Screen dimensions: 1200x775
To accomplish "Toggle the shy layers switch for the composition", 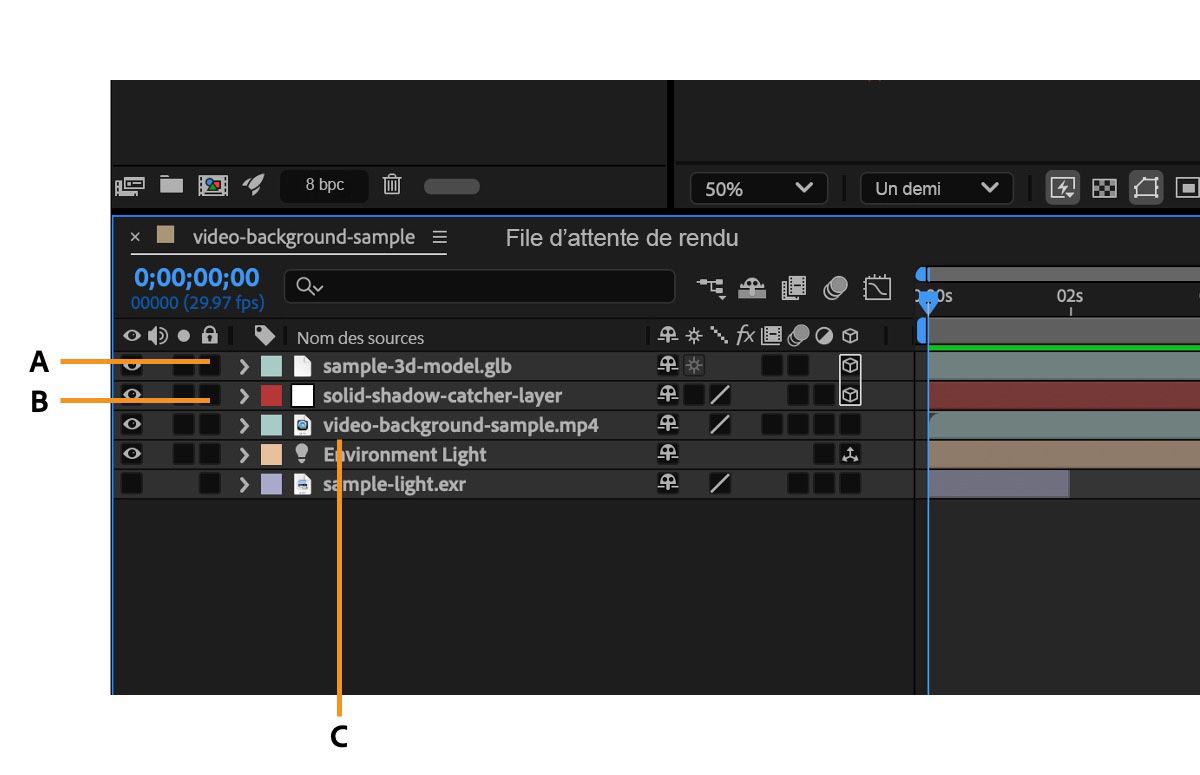I will [752, 287].
